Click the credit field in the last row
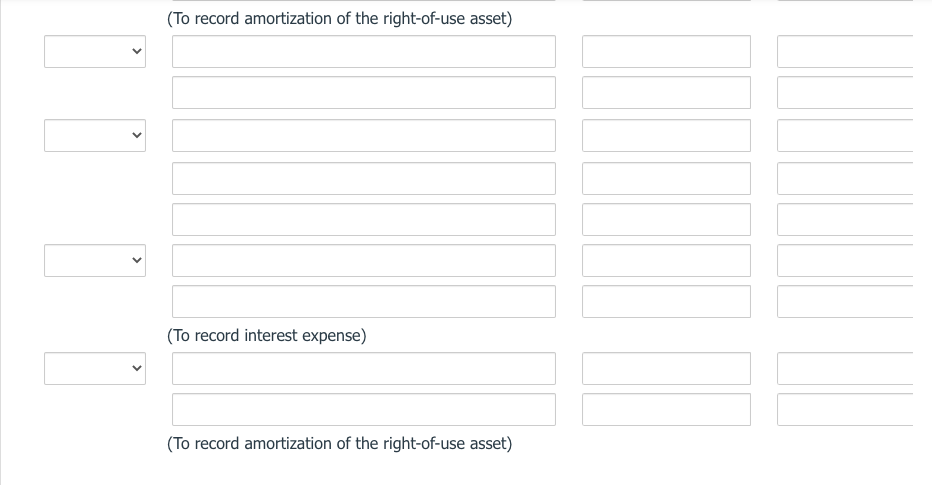Viewport: 932px width, 485px height. (x=845, y=409)
